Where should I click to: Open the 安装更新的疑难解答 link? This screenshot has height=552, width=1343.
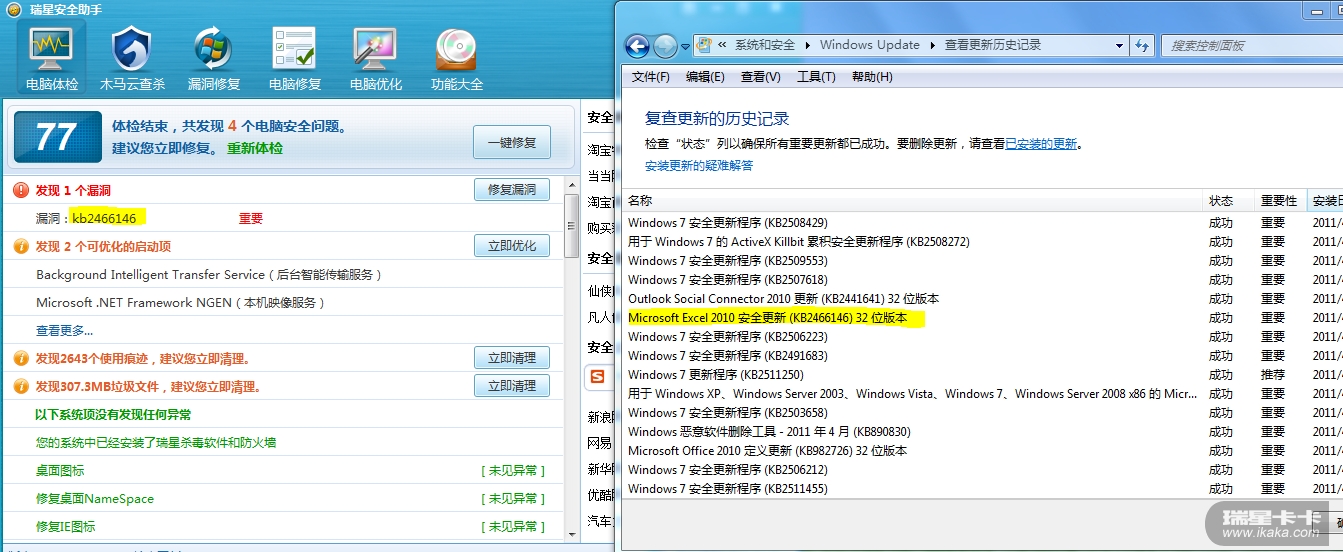(x=699, y=166)
